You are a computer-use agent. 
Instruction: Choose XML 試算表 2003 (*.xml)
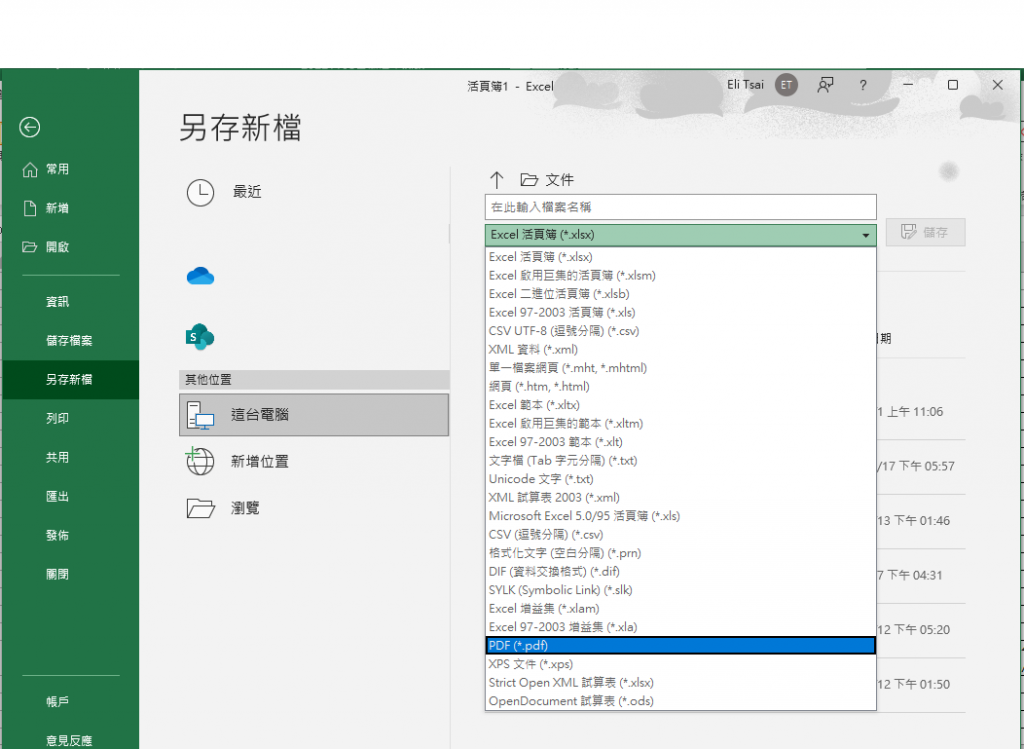point(680,498)
